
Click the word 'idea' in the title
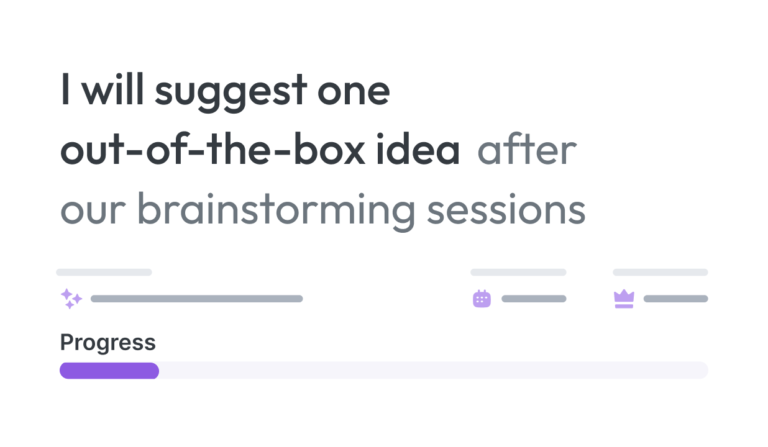point(418,150)
